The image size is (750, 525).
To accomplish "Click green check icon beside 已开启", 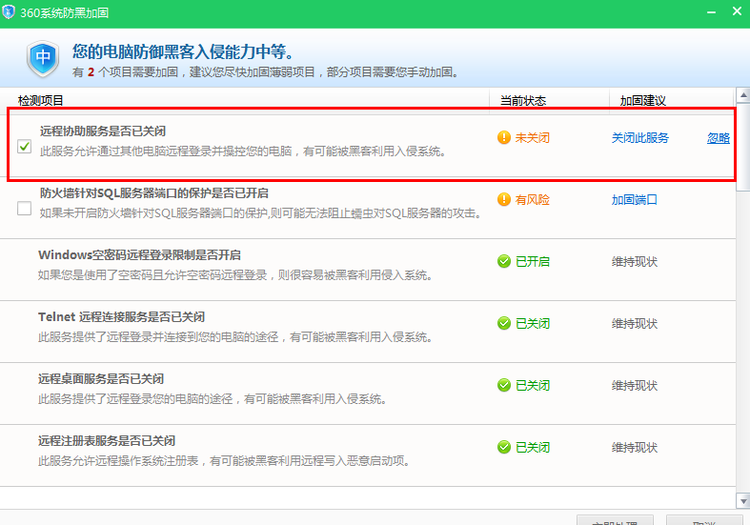I will coord(504,262).
